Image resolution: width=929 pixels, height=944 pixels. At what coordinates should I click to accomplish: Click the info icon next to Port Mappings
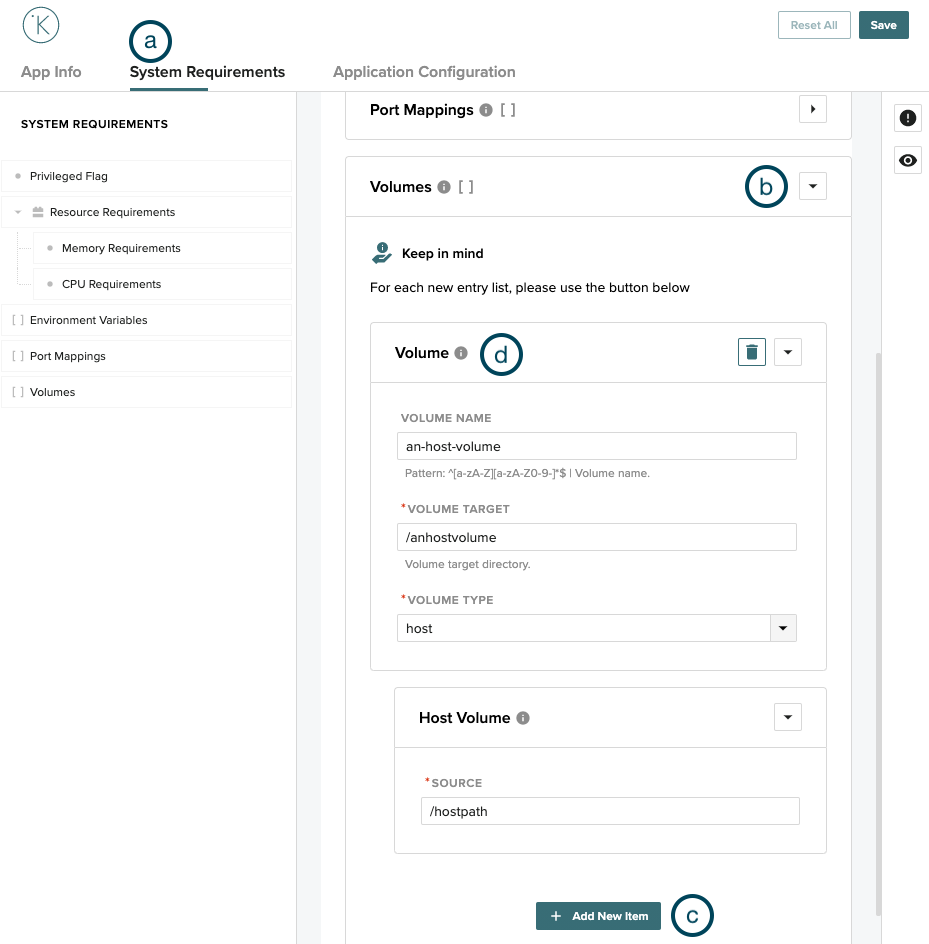488,110
